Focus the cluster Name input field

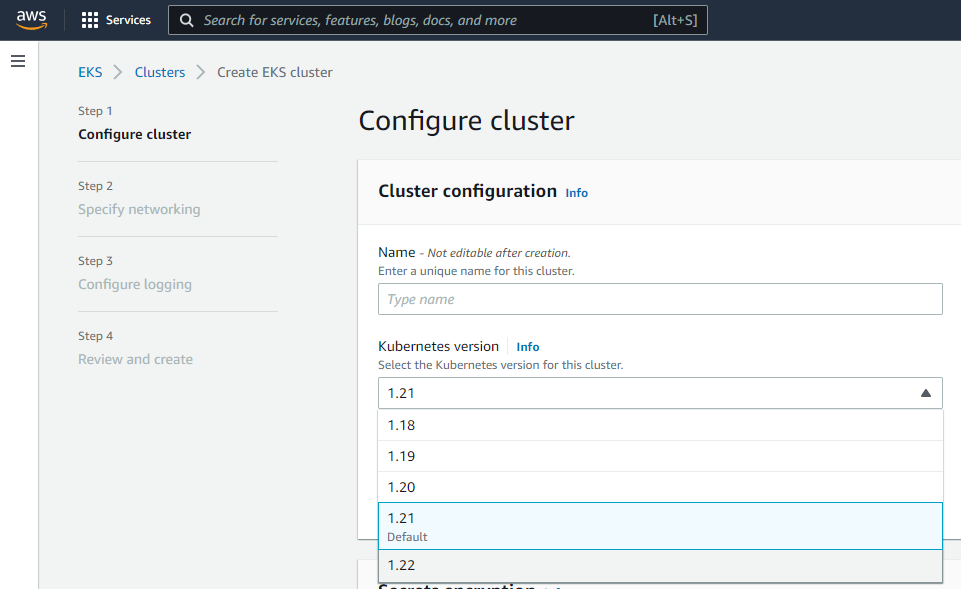(660, 299)
